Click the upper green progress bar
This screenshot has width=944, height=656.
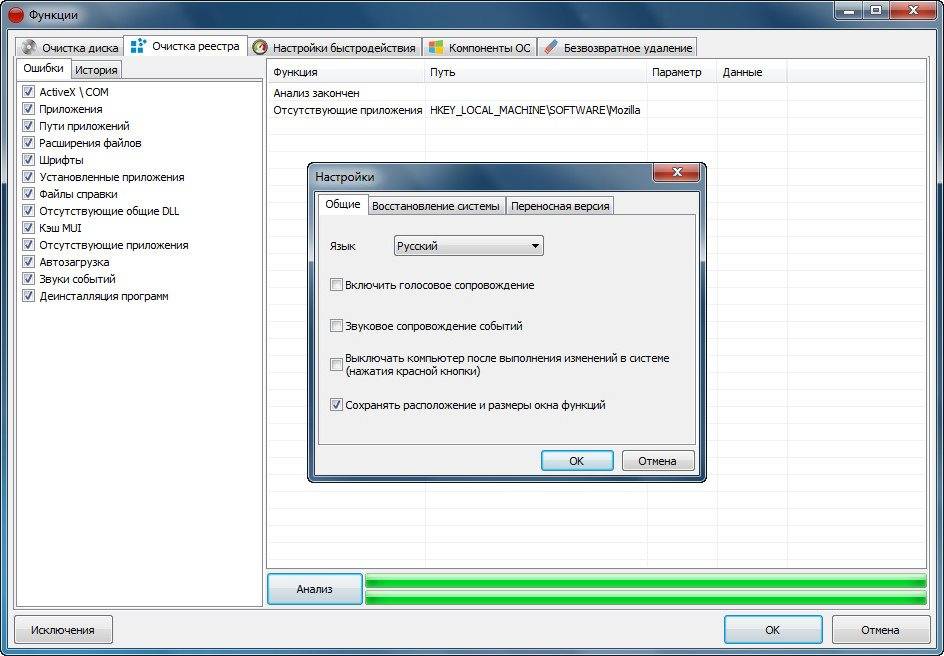(645, 581)
